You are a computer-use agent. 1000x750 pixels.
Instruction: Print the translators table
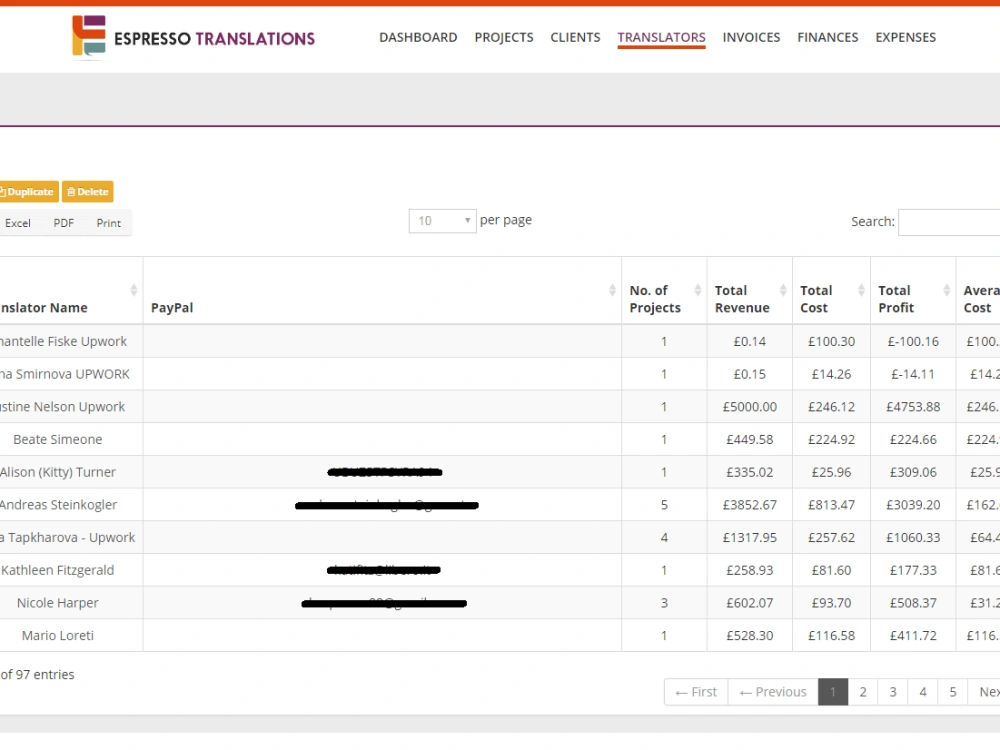click(108, 223)
